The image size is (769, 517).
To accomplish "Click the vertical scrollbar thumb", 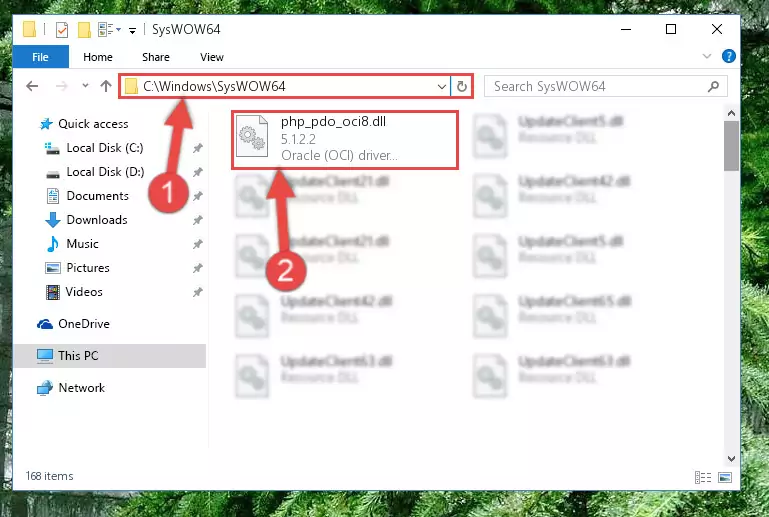I will [x=731, y=146].
